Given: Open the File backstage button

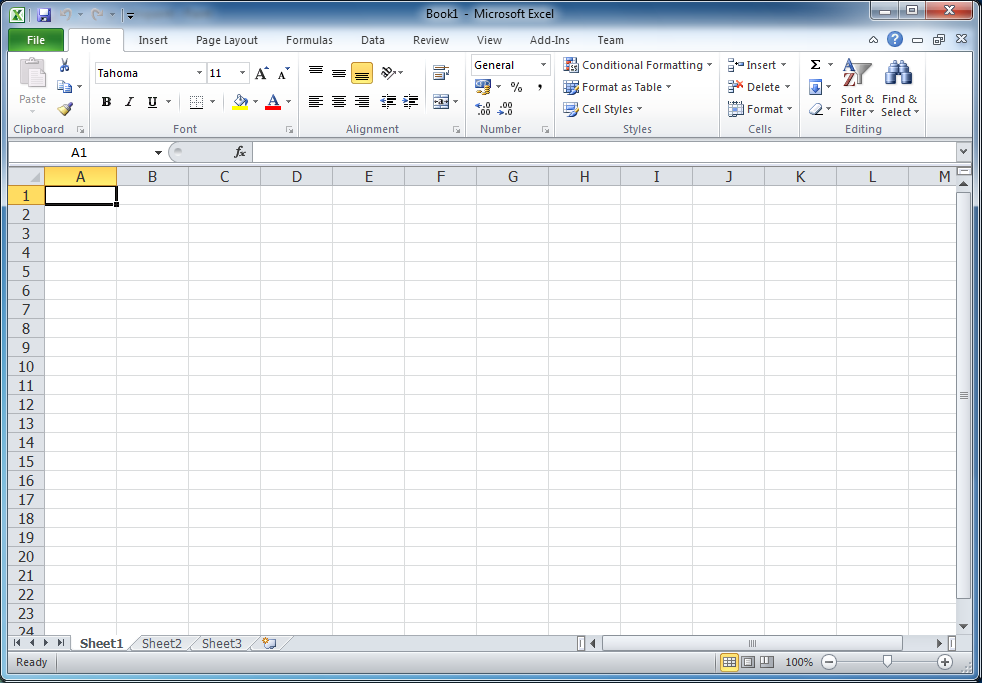Looking at the screenshot, I should click(x=36, y=40).
